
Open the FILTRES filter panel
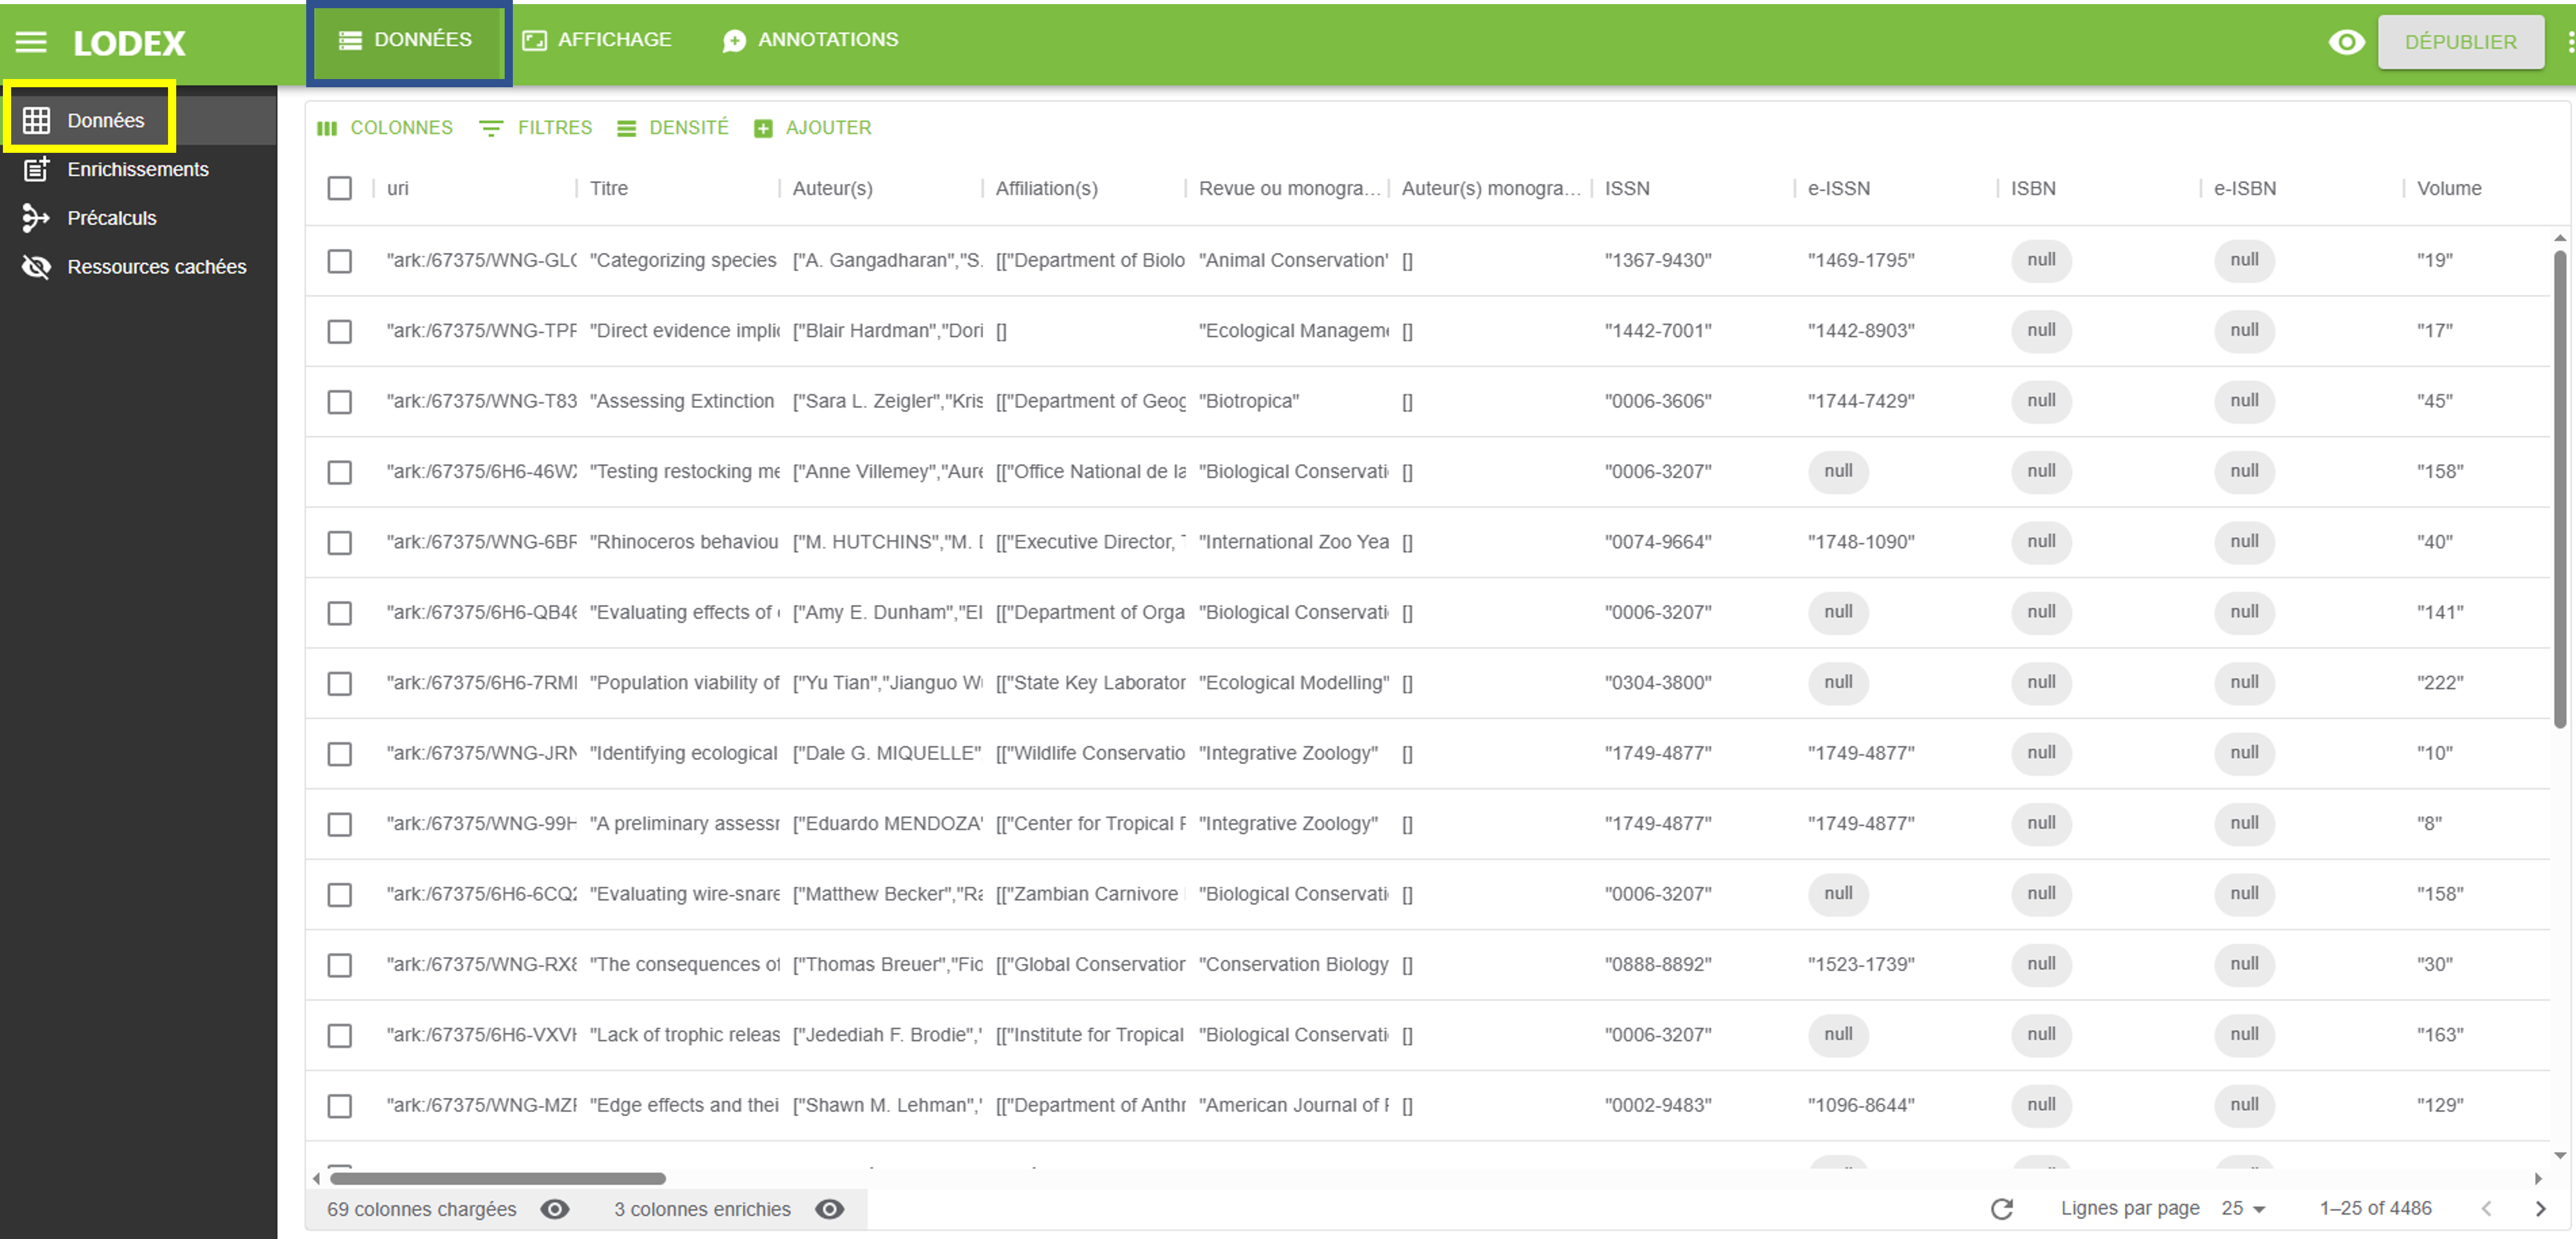[536, 128]
